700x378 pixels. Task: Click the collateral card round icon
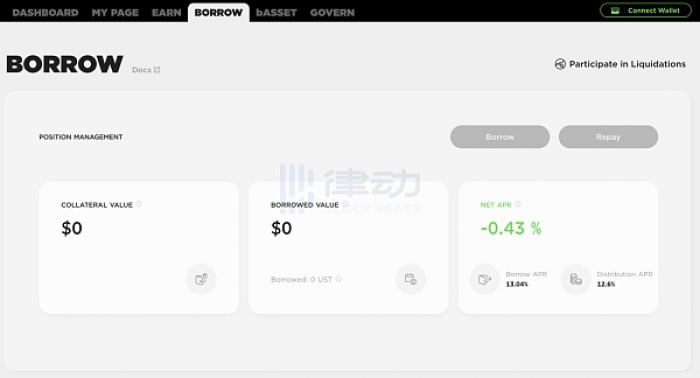pyautogui.click(x=201, y=279)
